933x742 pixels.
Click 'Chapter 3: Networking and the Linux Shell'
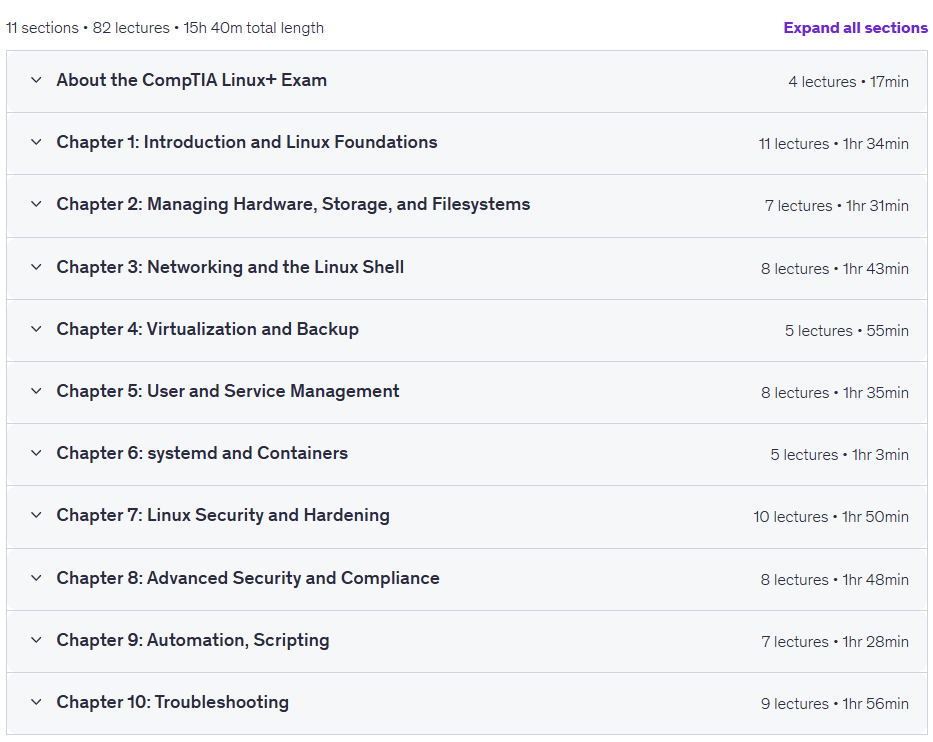pyautogui.click(x=230, y=267)
